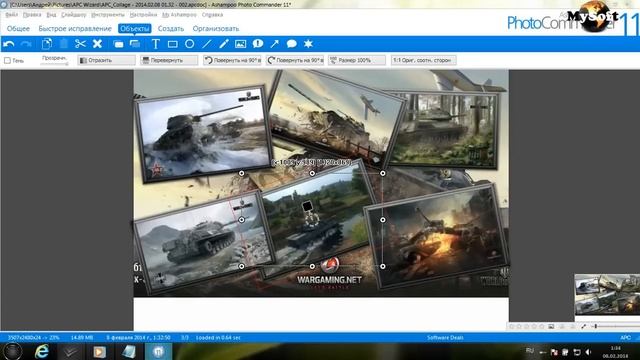
Task: Open the Организовать tab
Action: 216,29
